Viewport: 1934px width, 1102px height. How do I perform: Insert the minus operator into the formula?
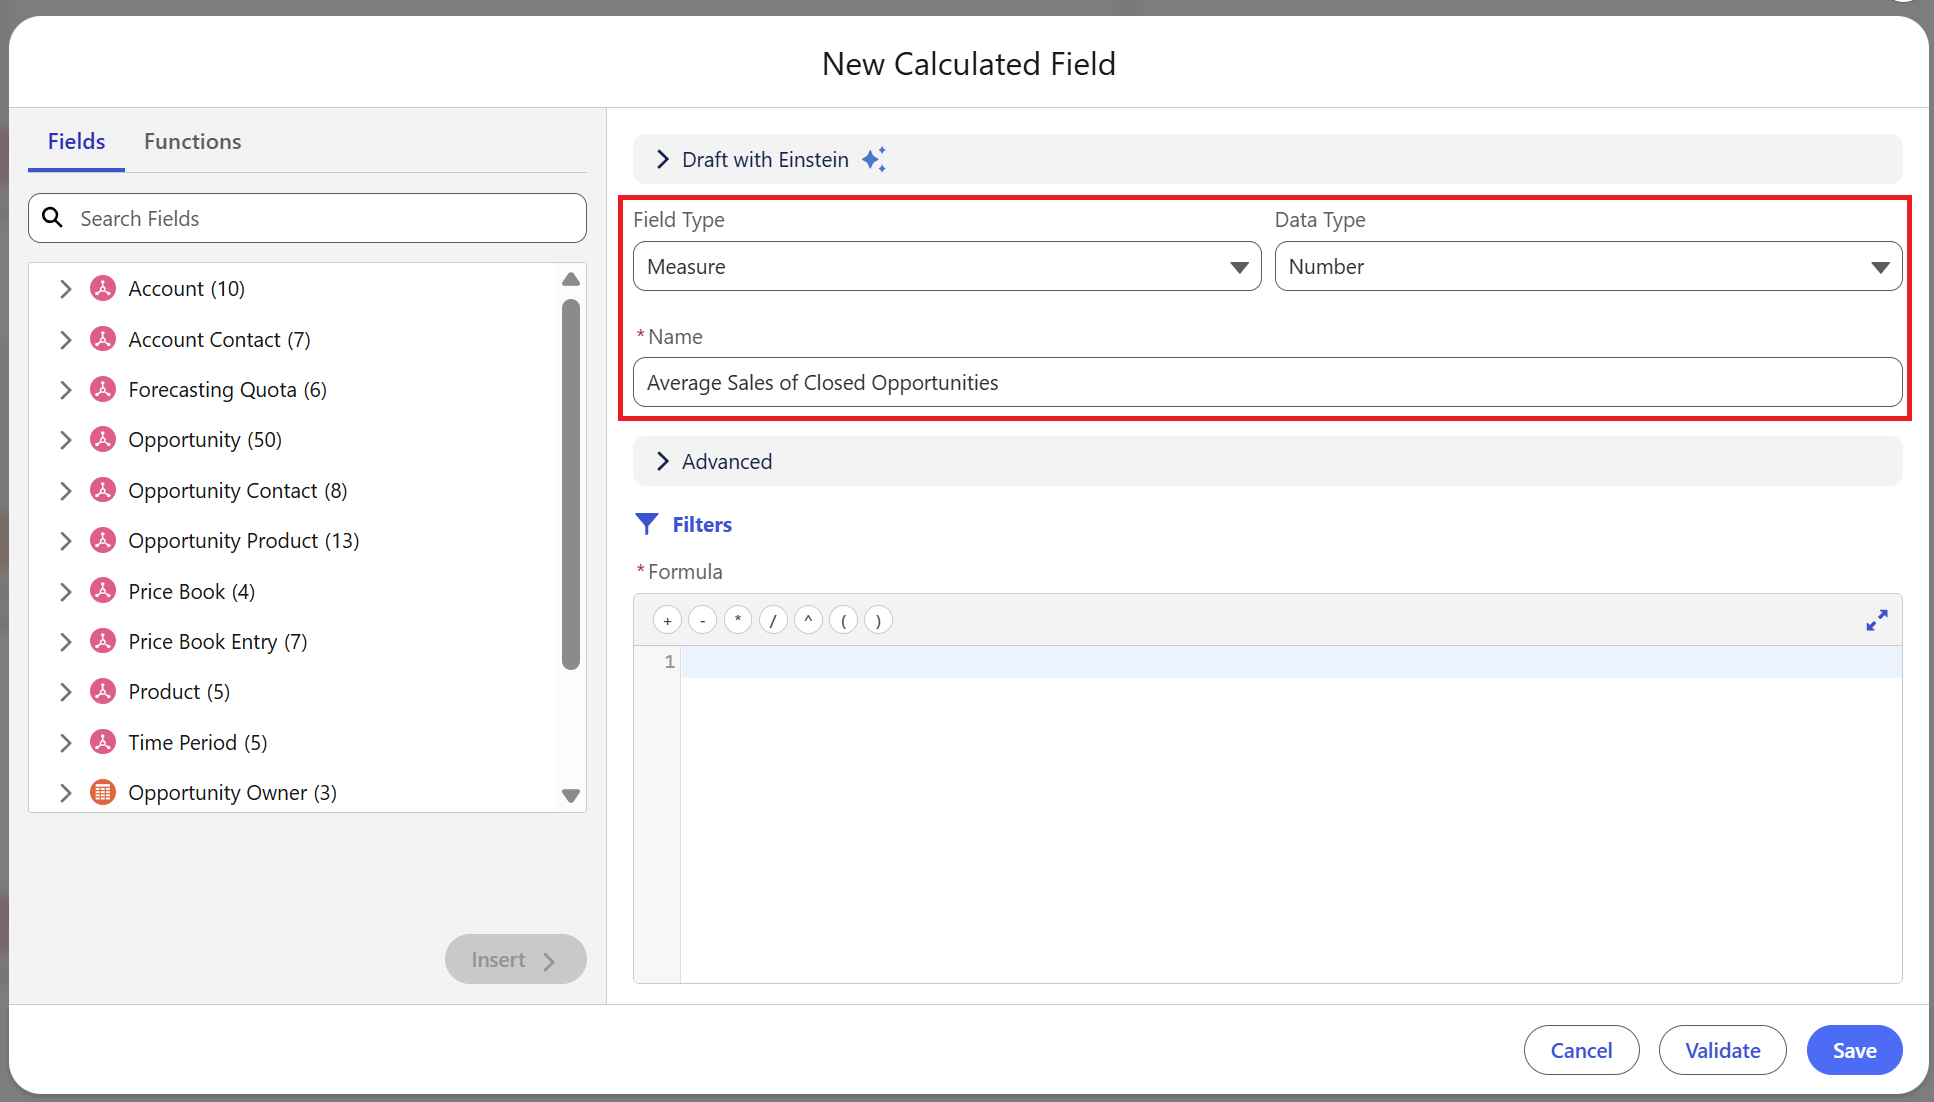702,620
